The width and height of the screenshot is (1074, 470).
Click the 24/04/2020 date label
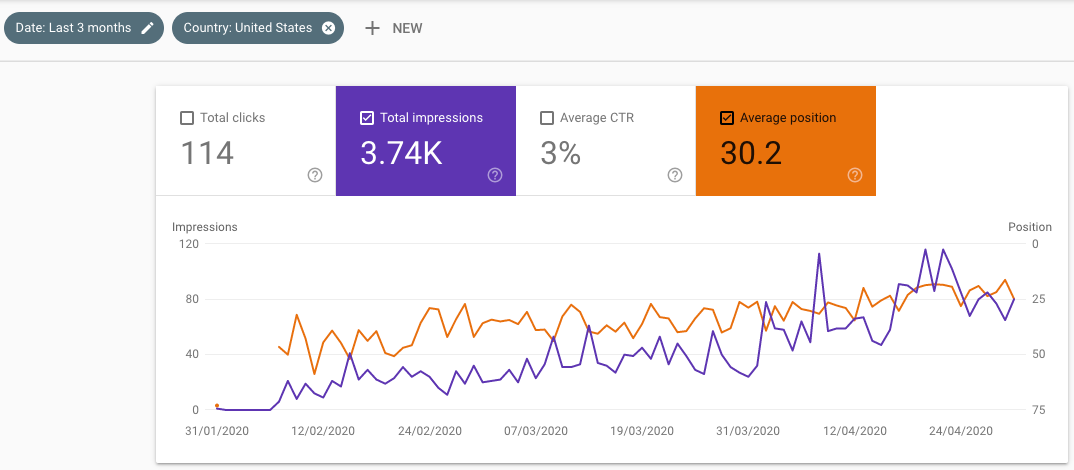961,431
